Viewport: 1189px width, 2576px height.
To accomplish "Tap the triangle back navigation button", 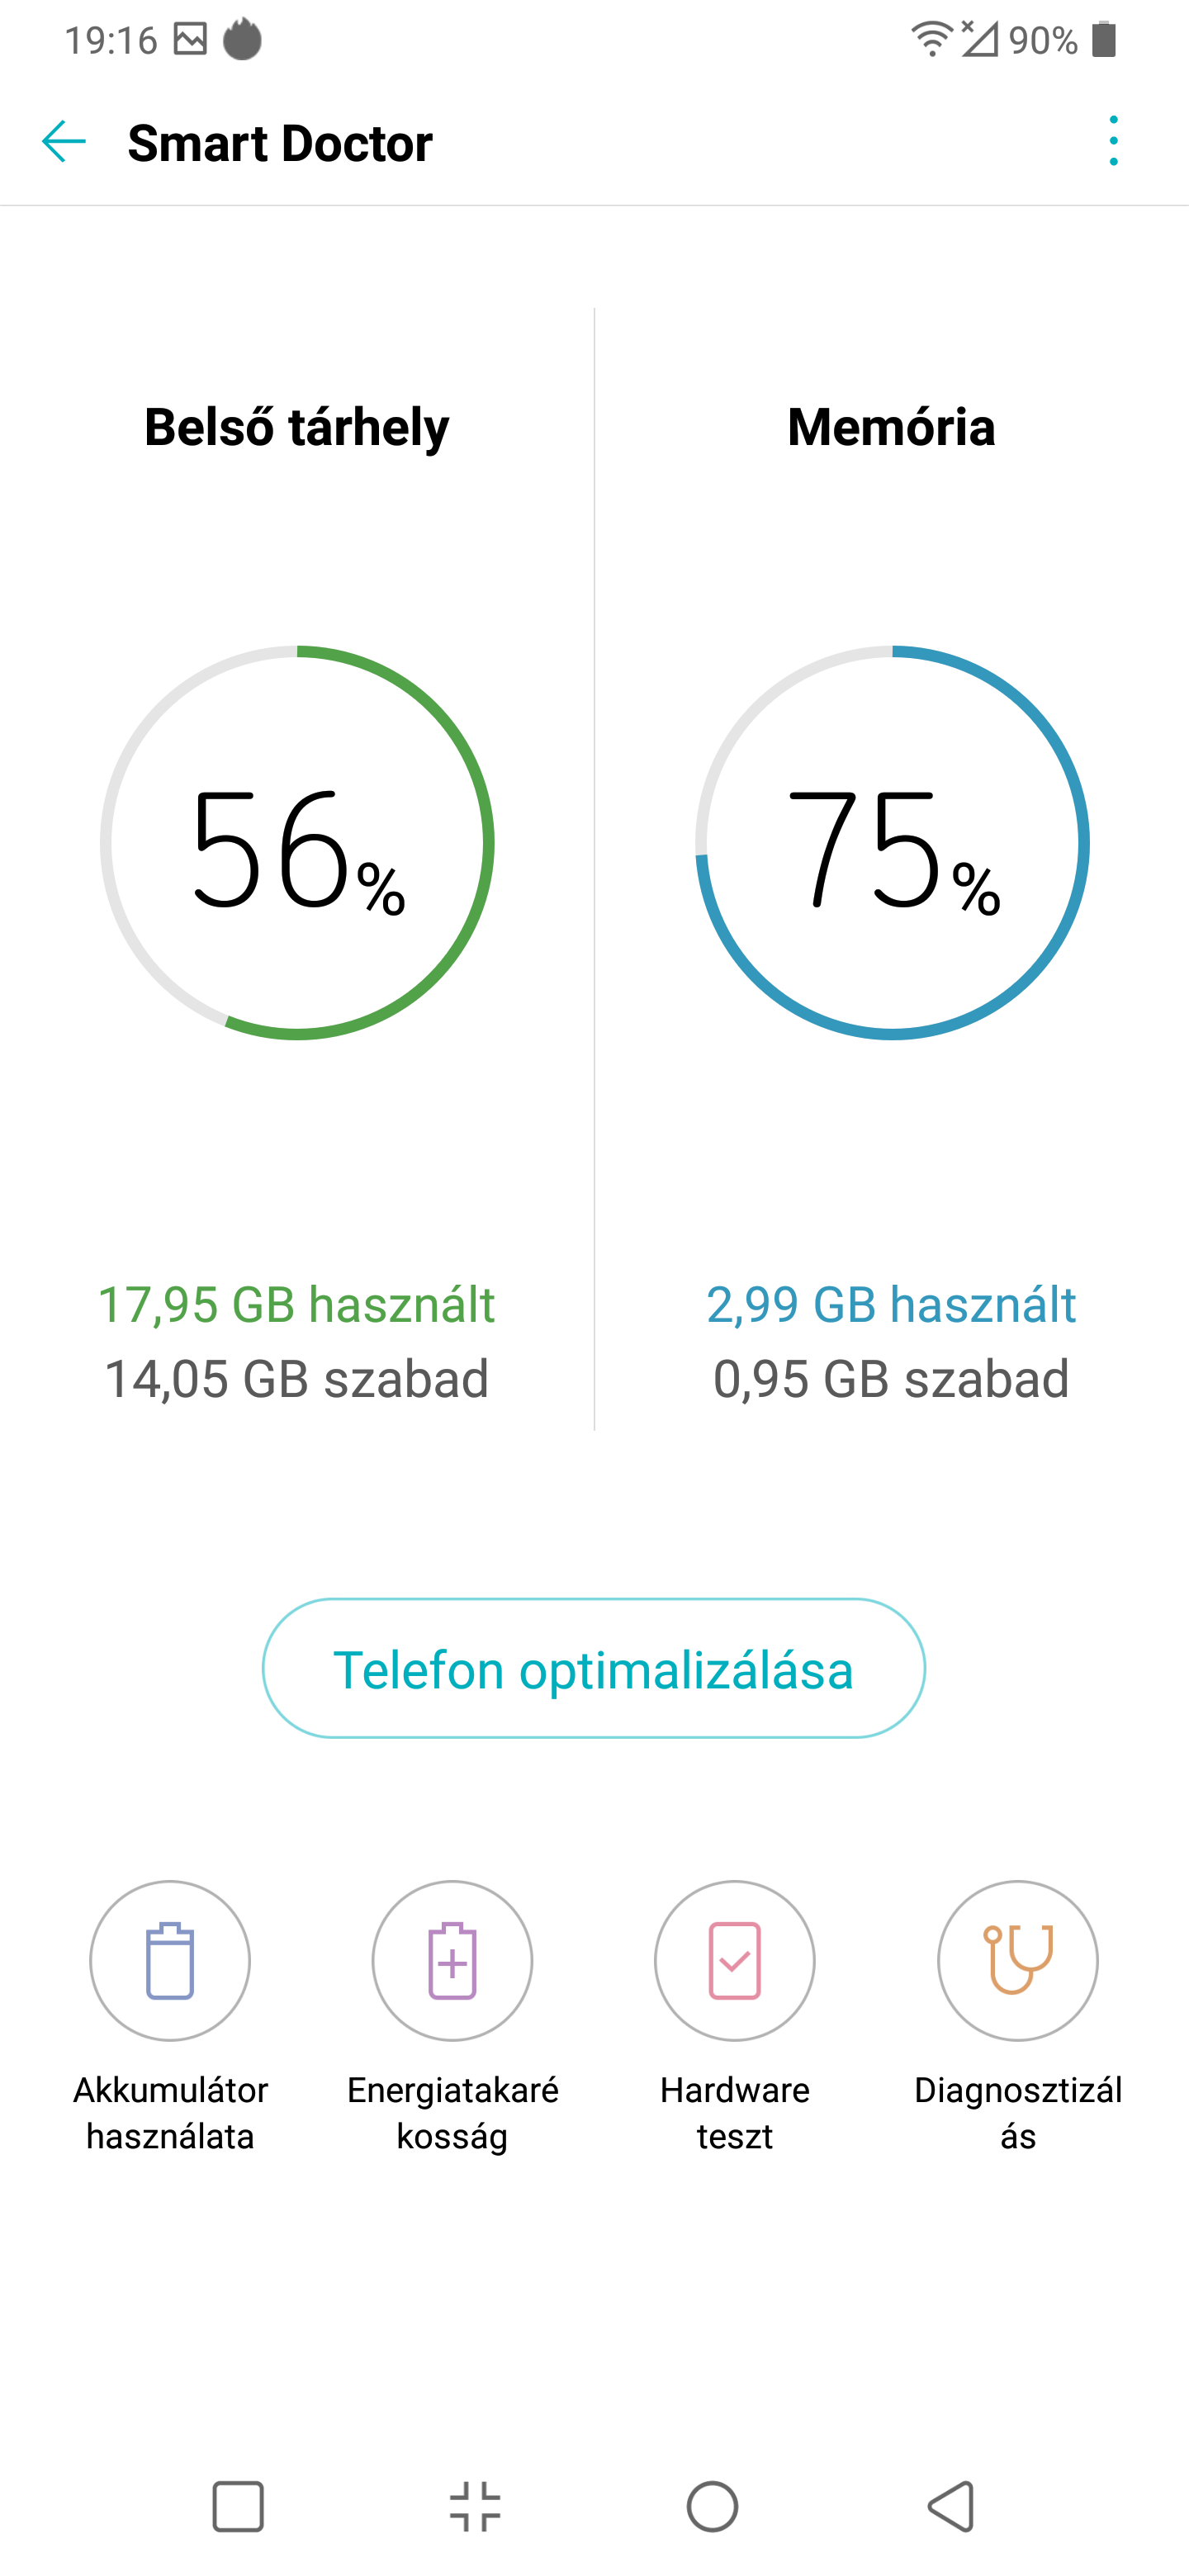I will (x=951, y=2507).
